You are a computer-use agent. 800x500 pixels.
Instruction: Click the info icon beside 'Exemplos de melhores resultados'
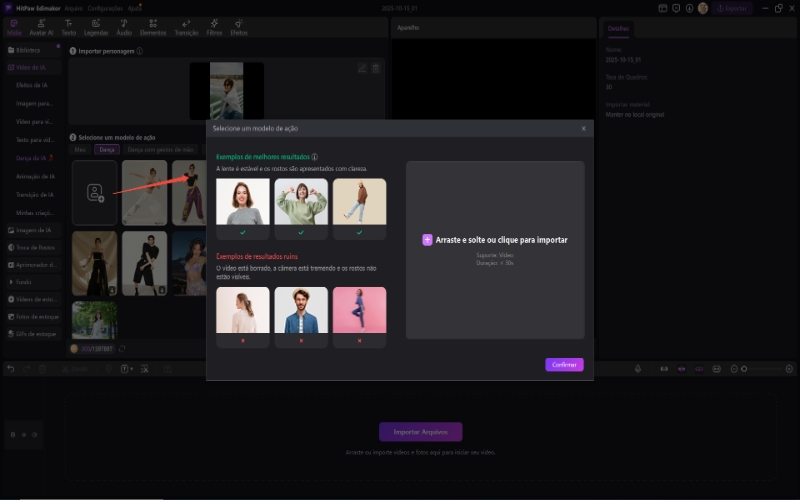[315, 157]
